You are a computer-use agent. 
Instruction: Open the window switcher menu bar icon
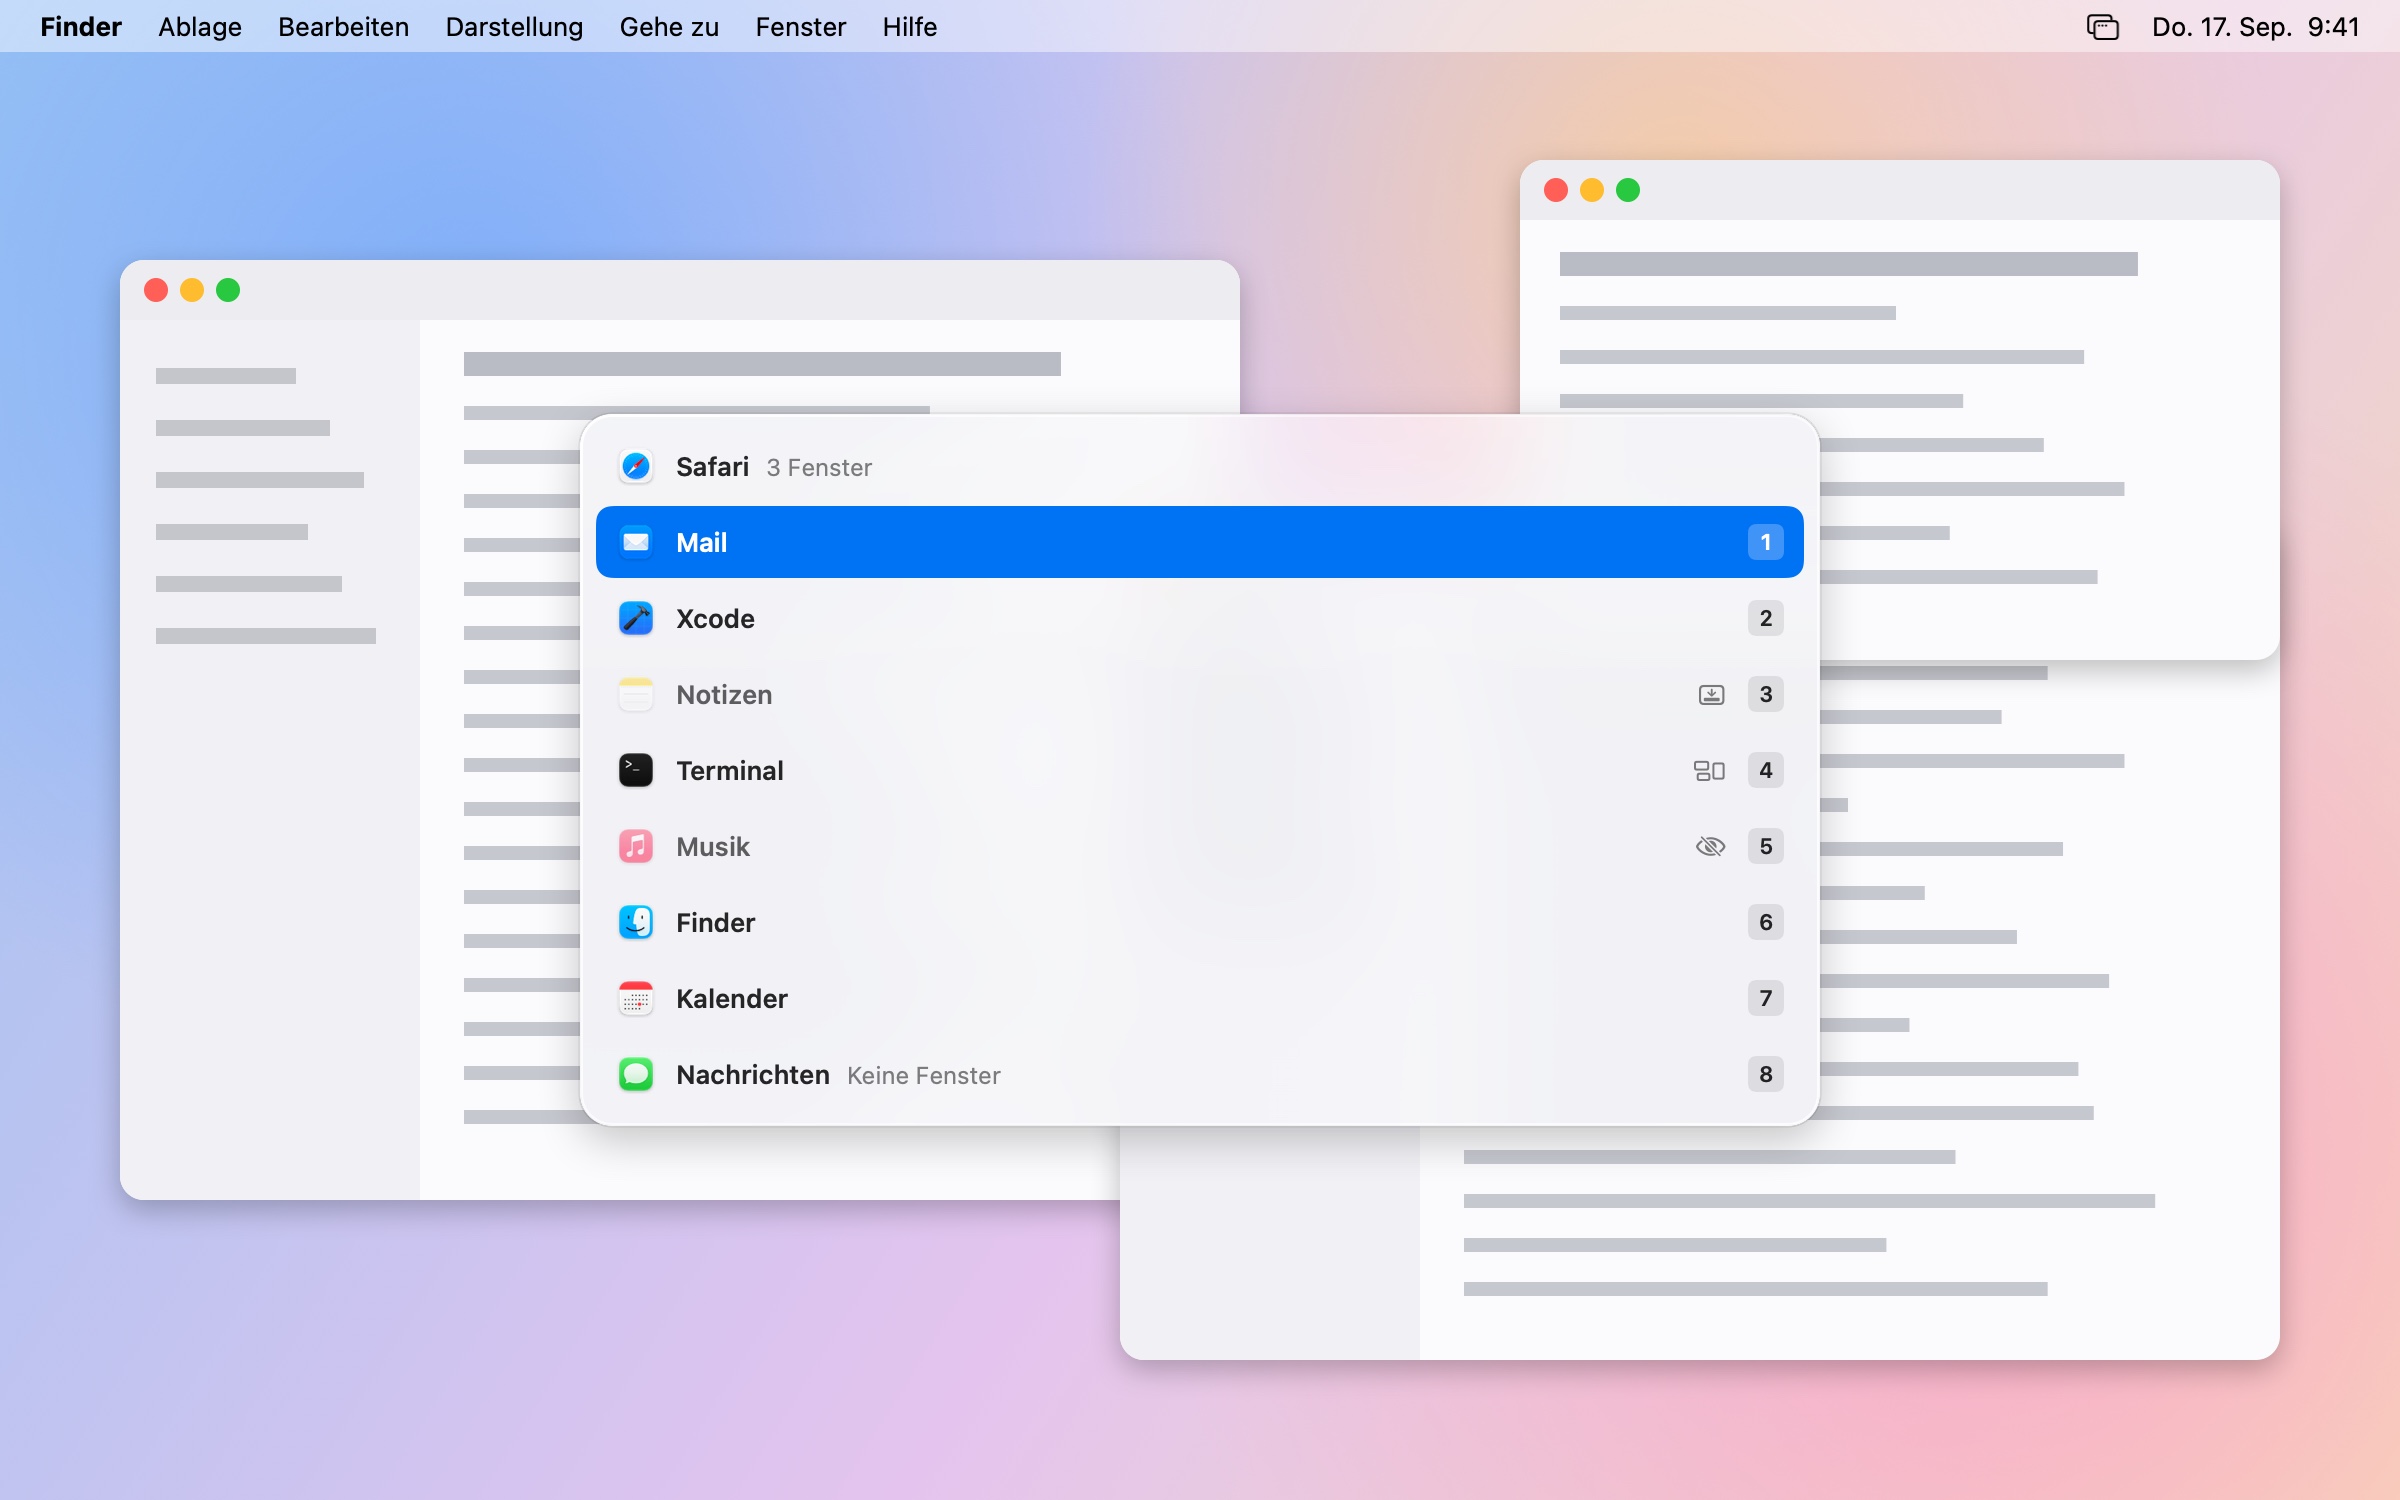[2103, 27]
